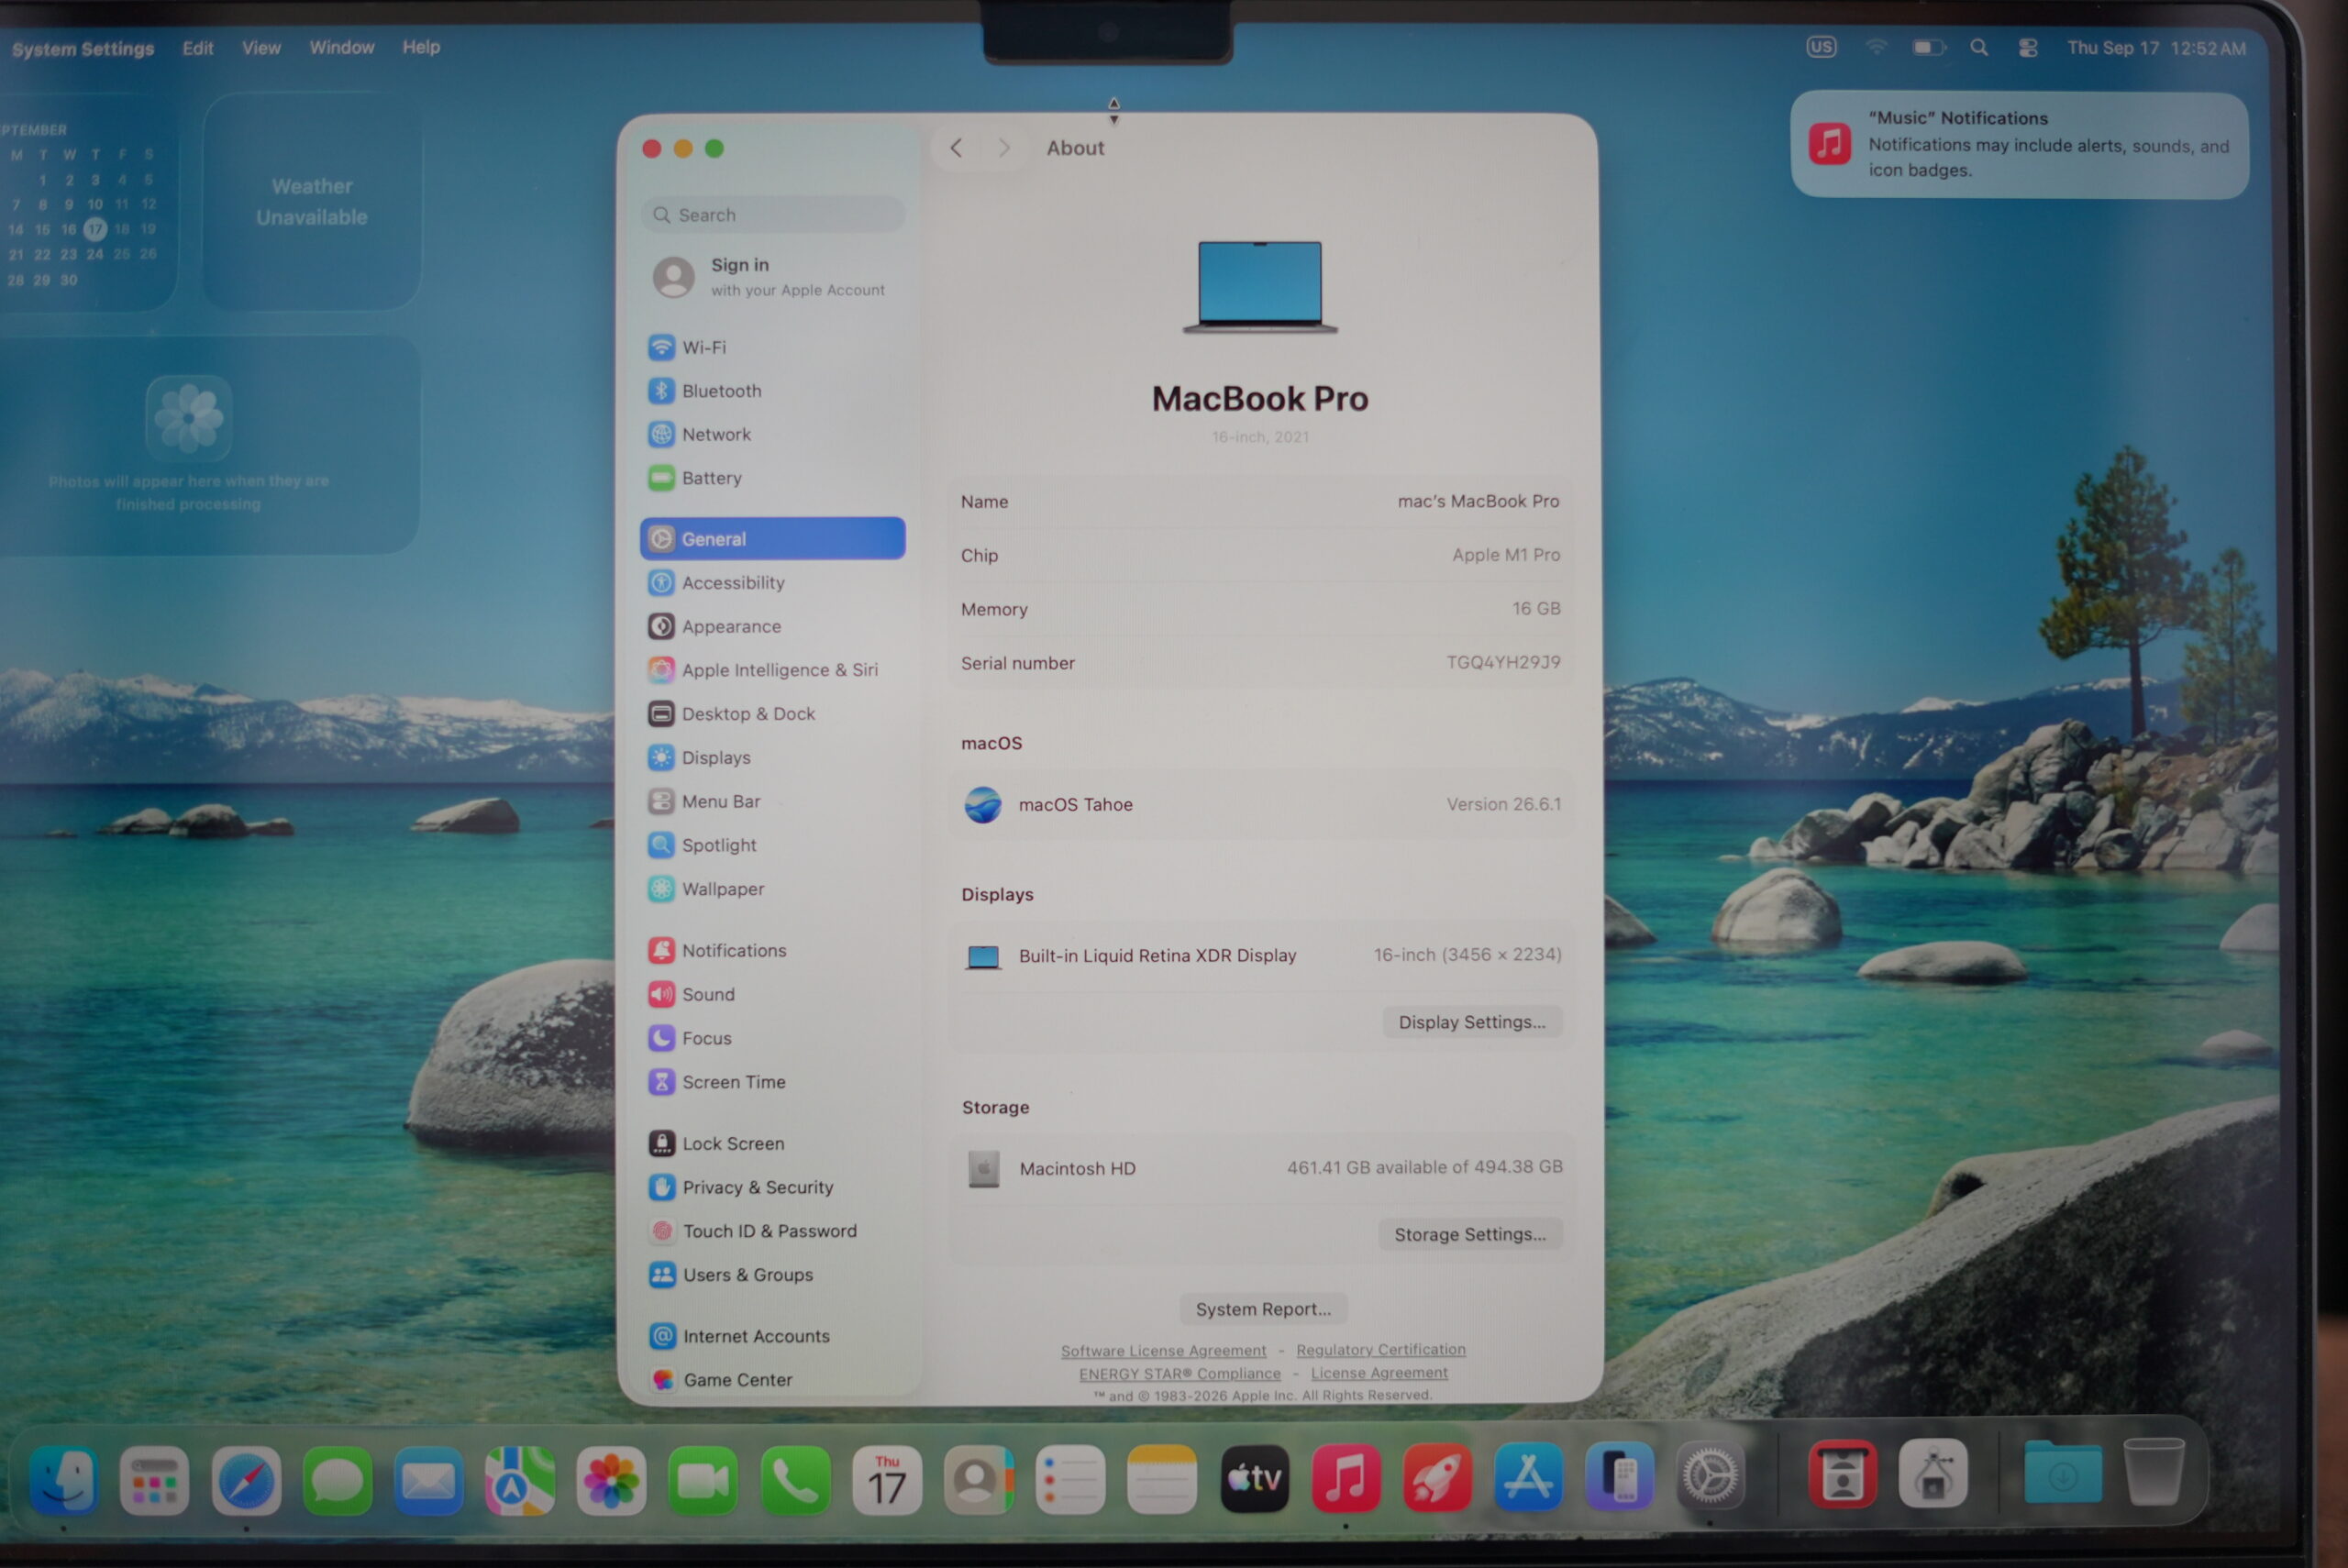Open Internet Accounts settings
The height and width of the screenshot is (1568, 2348).
pyautogui.click(x=772, y=1337)
